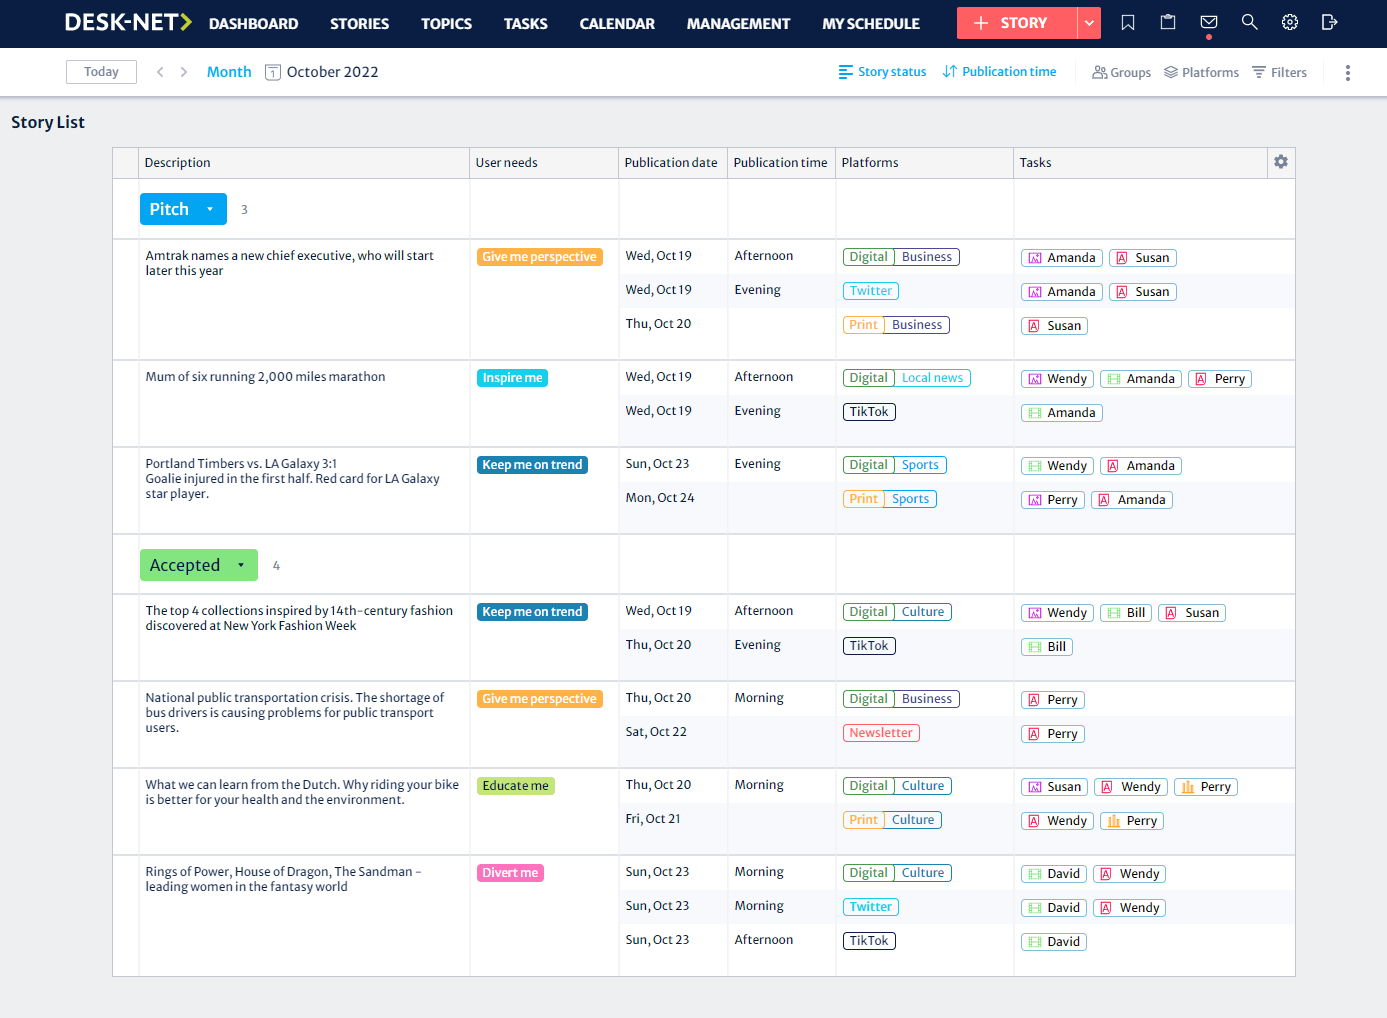
Task: Open settings via the gear icon
Action: coord(1289,21)
